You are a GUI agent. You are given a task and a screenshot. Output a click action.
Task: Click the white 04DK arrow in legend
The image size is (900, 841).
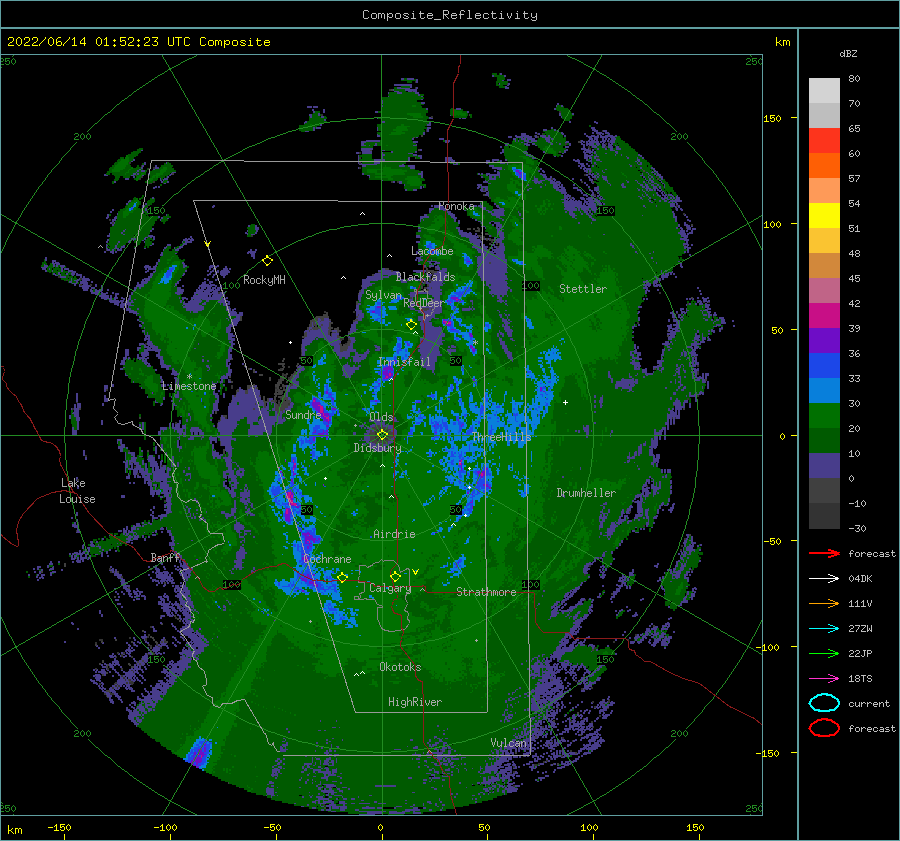[824, 579]
